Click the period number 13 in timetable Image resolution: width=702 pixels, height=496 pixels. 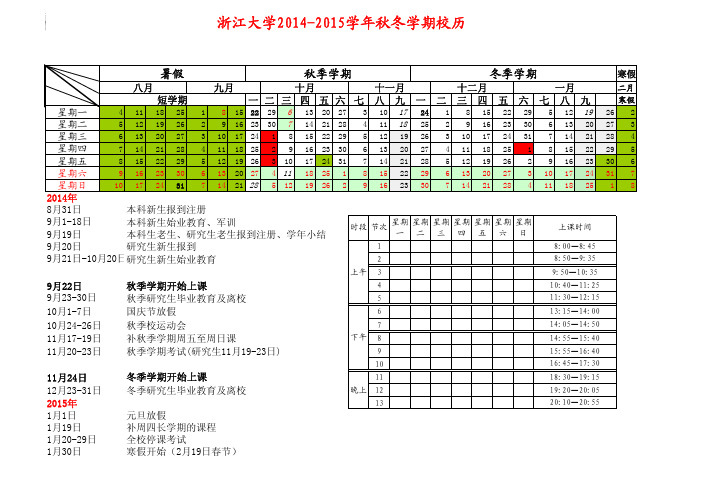click(379, 403)
